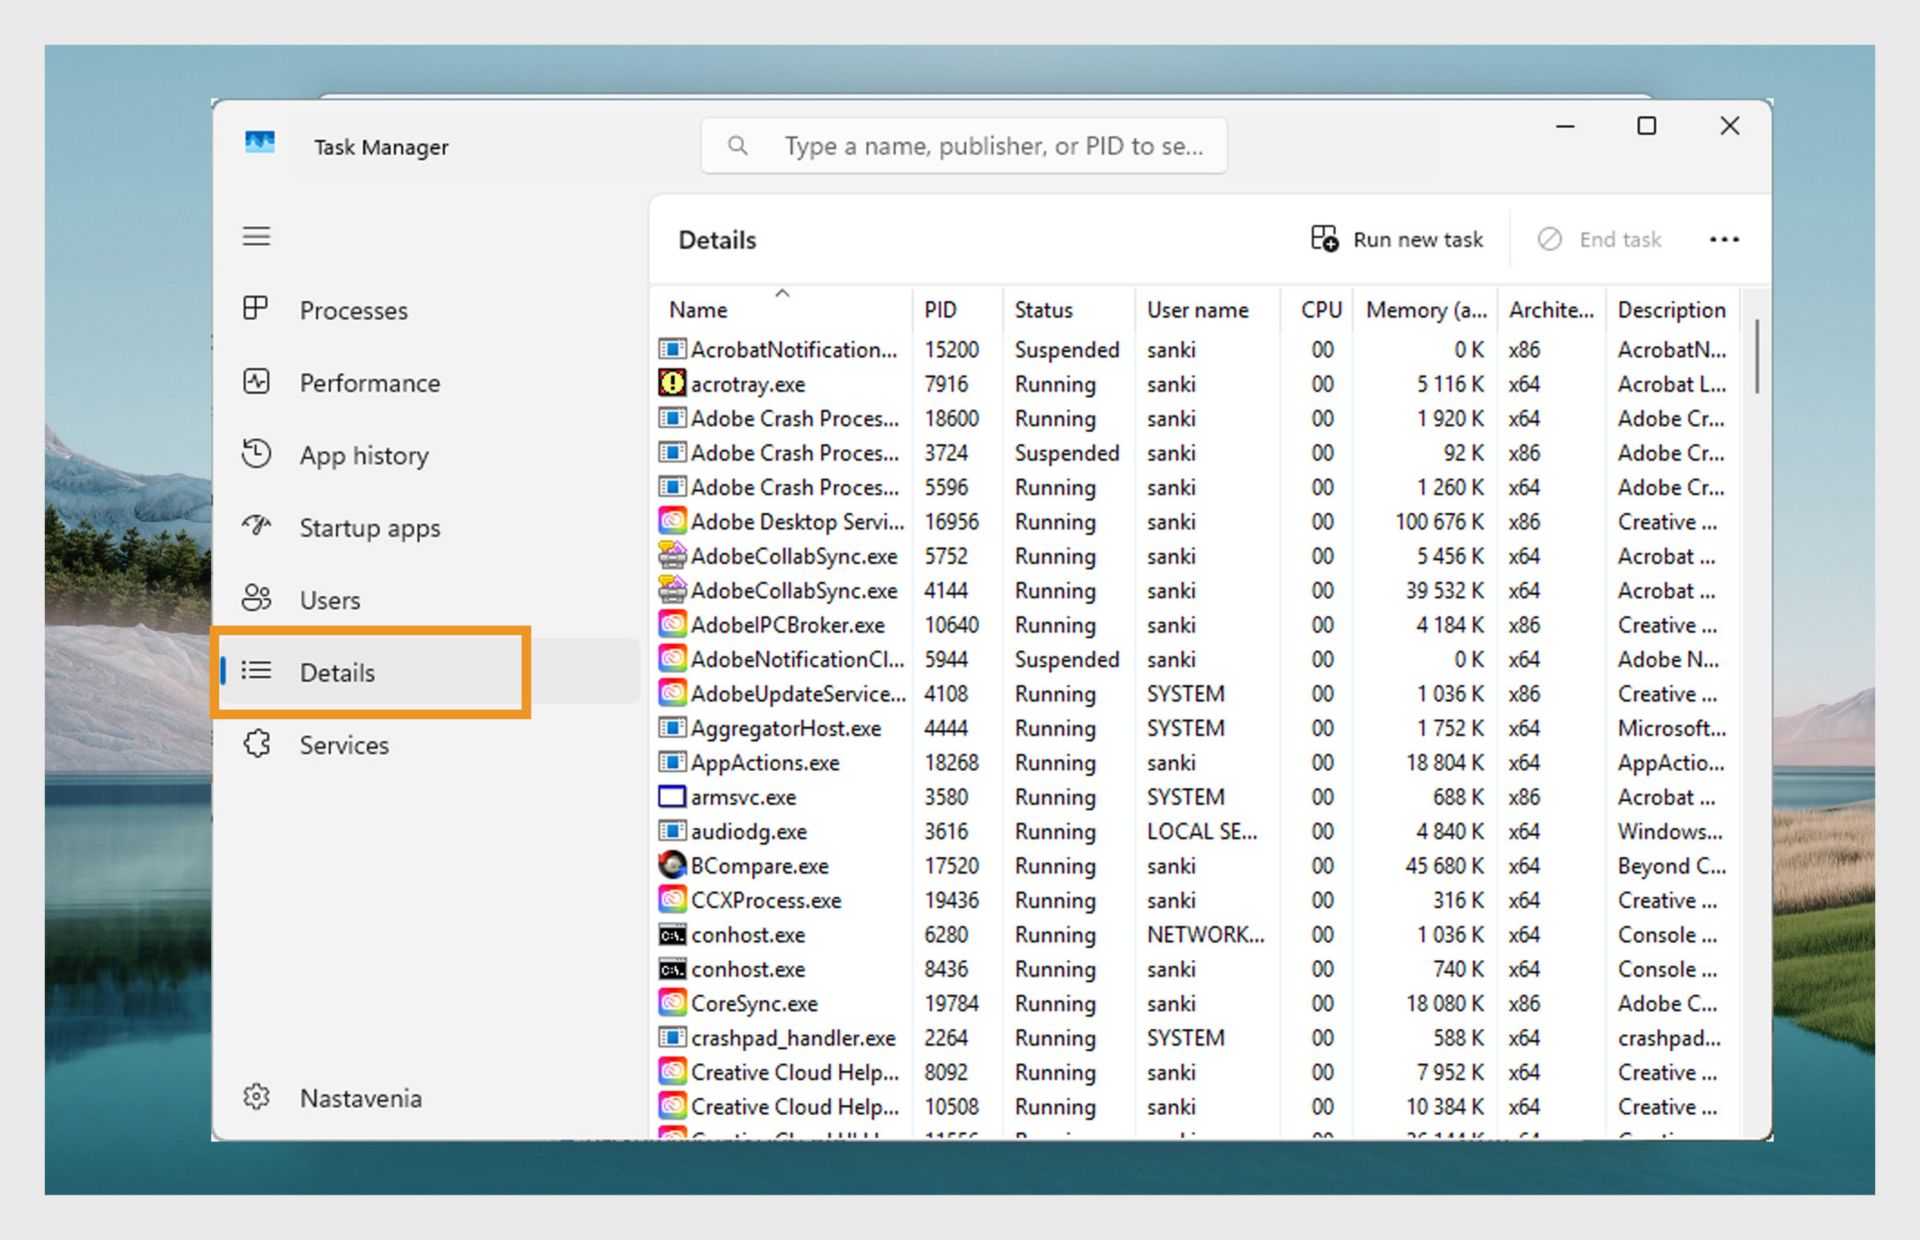The image size is (1920, 1240).
Task: Open the Performance page icon
Action: (256, 381)
